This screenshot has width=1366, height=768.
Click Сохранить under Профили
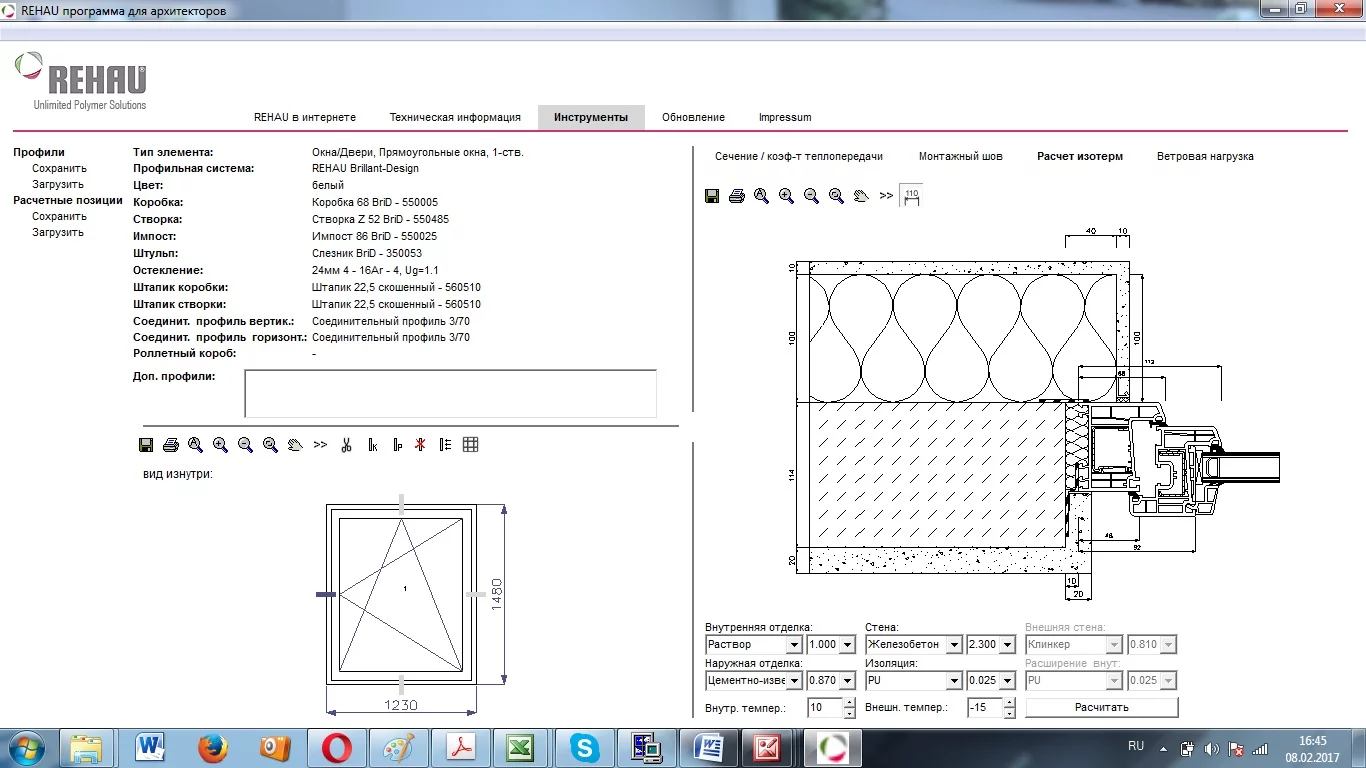[59, 168]
